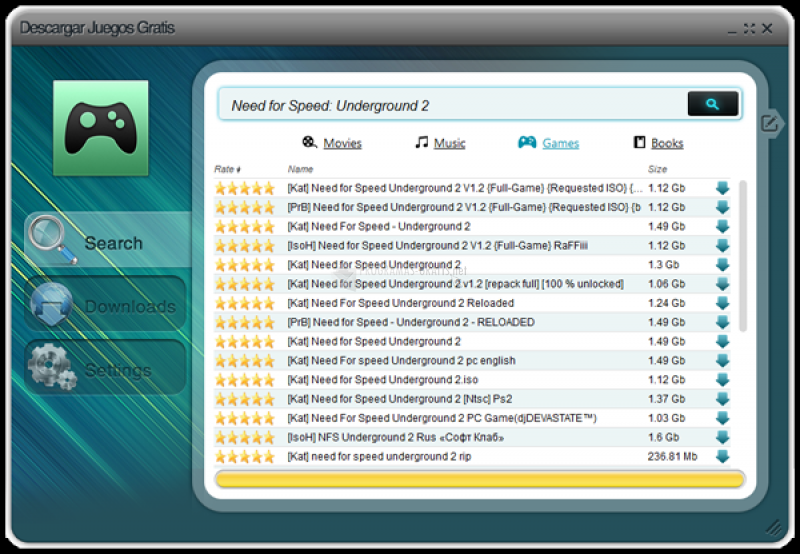Switch to the Movies category
The image size is (800, 554).
pyautogui.click(x=332, y=143)
